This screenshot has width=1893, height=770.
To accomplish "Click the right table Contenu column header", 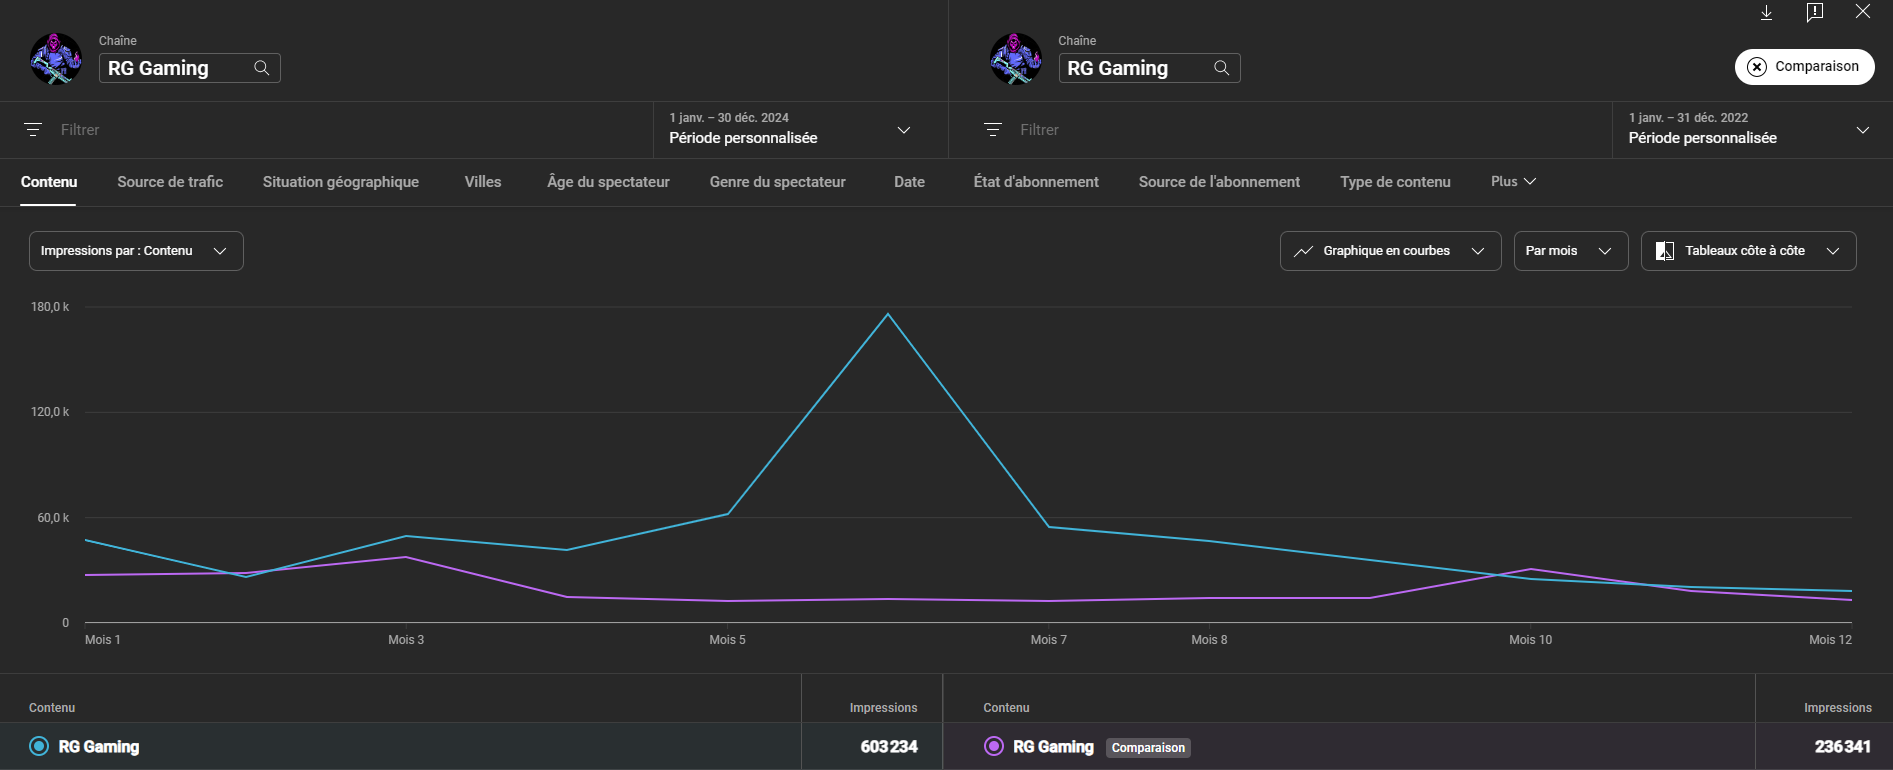I will point(1006,708).
